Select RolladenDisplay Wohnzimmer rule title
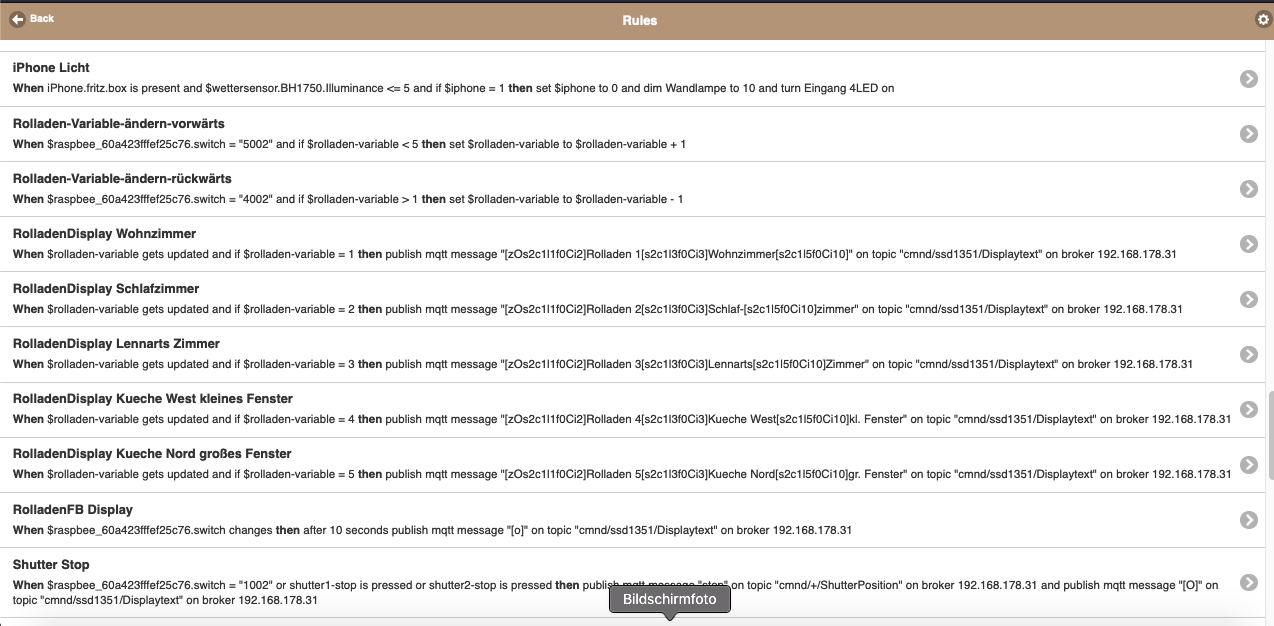 (x=104, y=233)
